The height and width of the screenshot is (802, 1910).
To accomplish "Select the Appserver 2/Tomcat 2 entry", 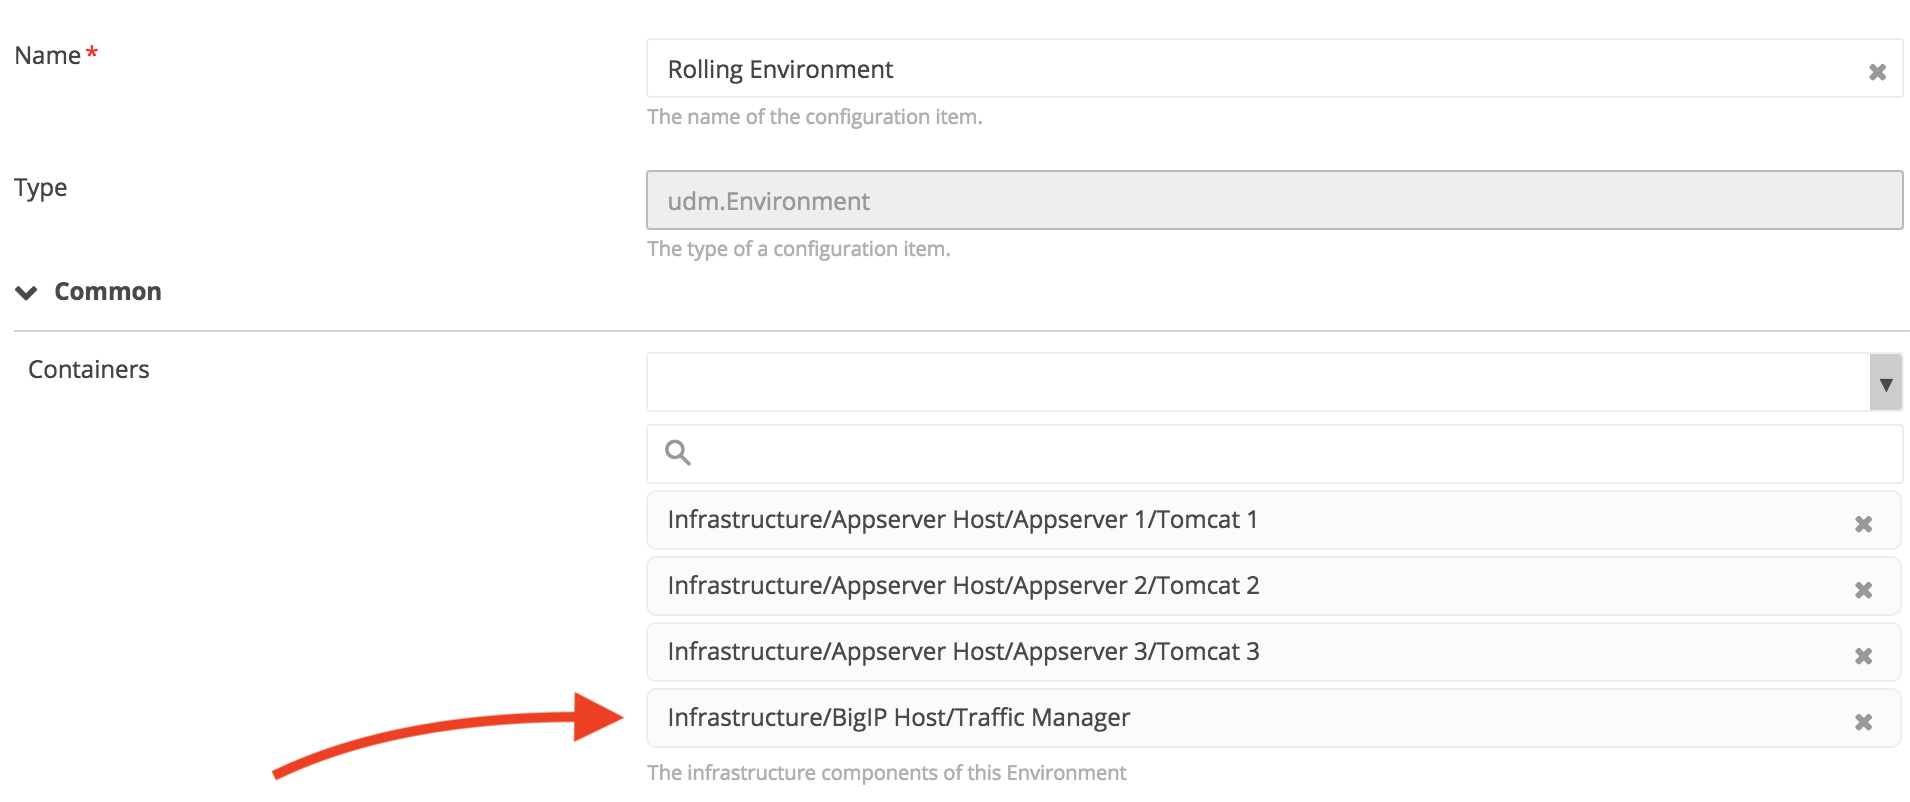I will click(1273, 586).
